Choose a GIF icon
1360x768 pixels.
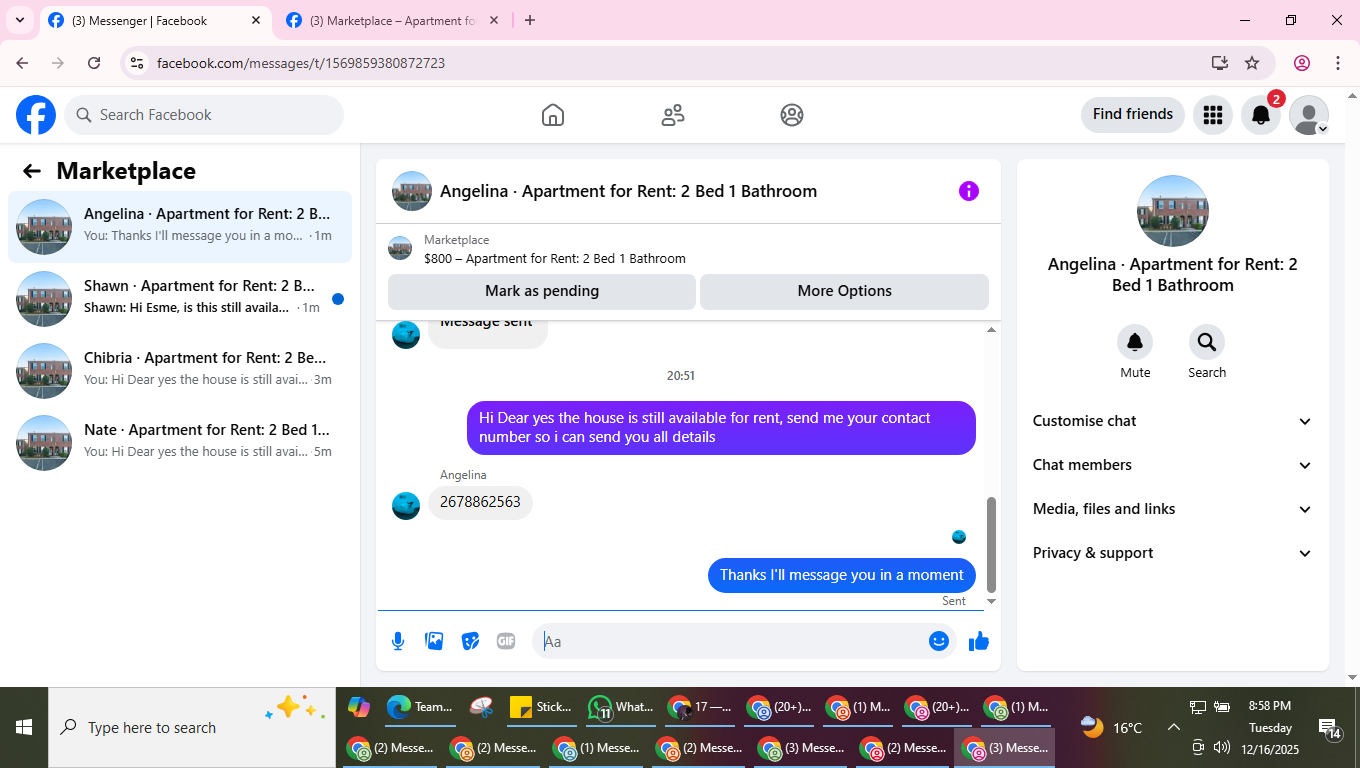pyautogui.click(x=506, y=641)
